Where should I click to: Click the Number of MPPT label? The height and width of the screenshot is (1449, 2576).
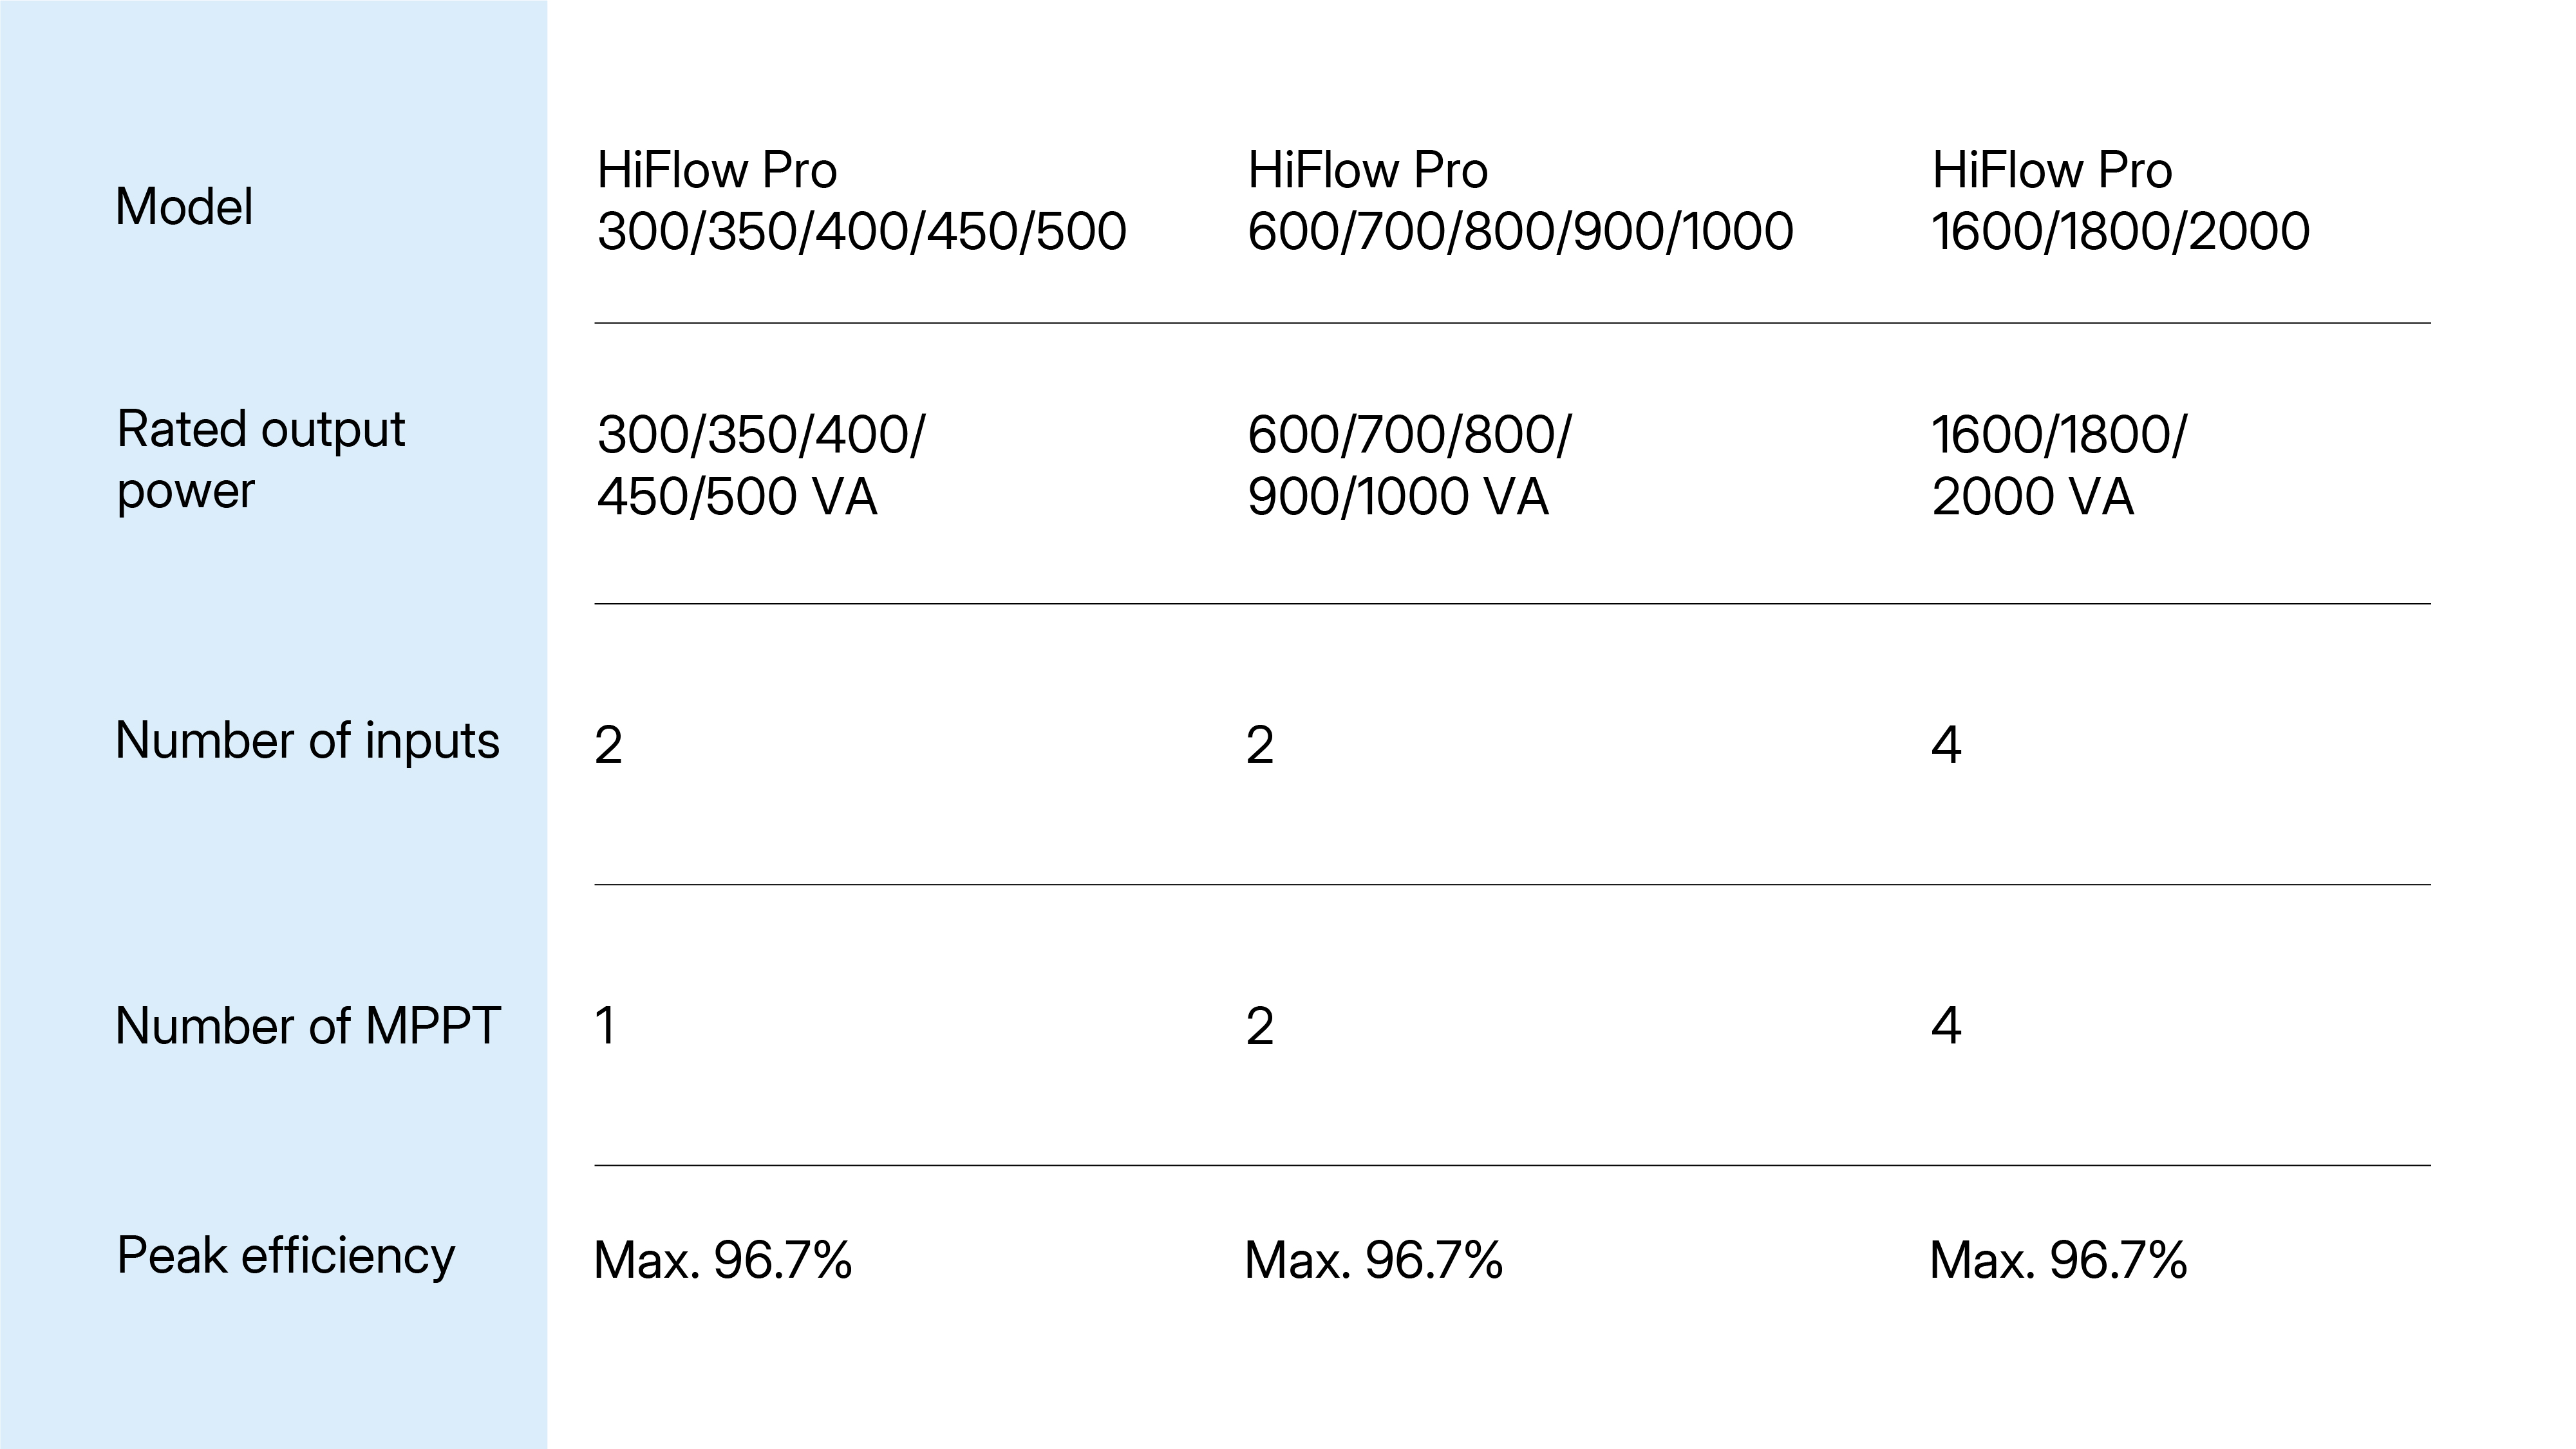[307, 1026]
